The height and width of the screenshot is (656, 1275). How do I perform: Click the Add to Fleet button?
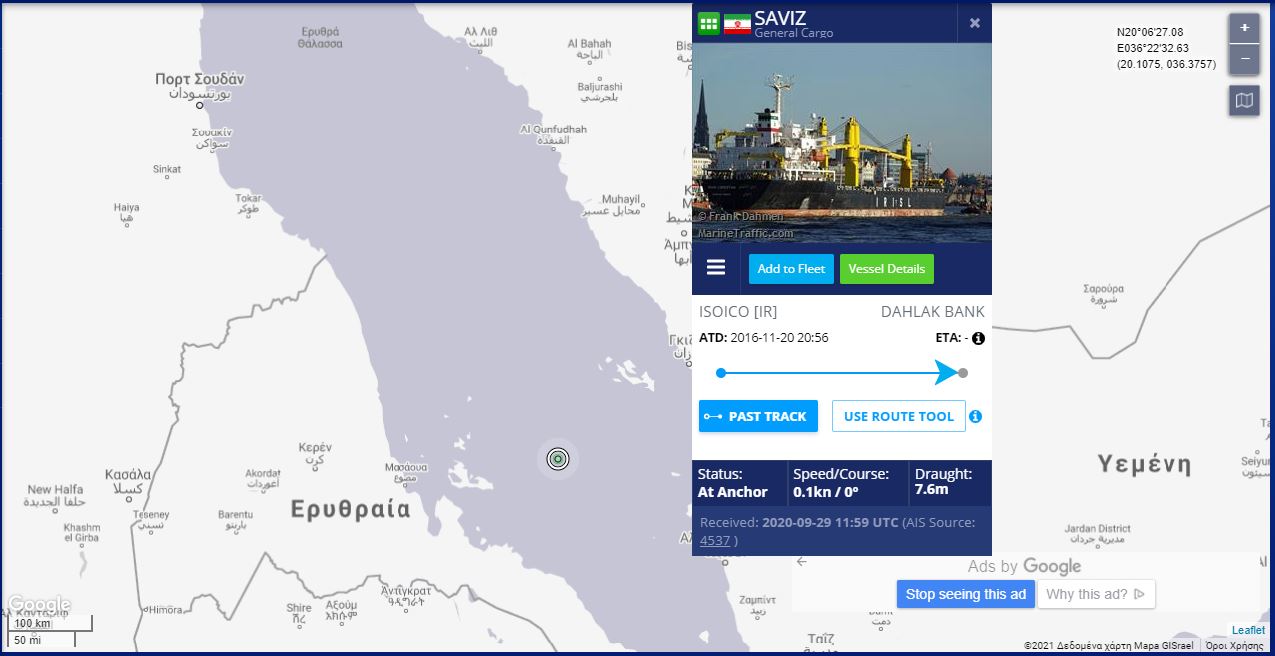(790, 268)
